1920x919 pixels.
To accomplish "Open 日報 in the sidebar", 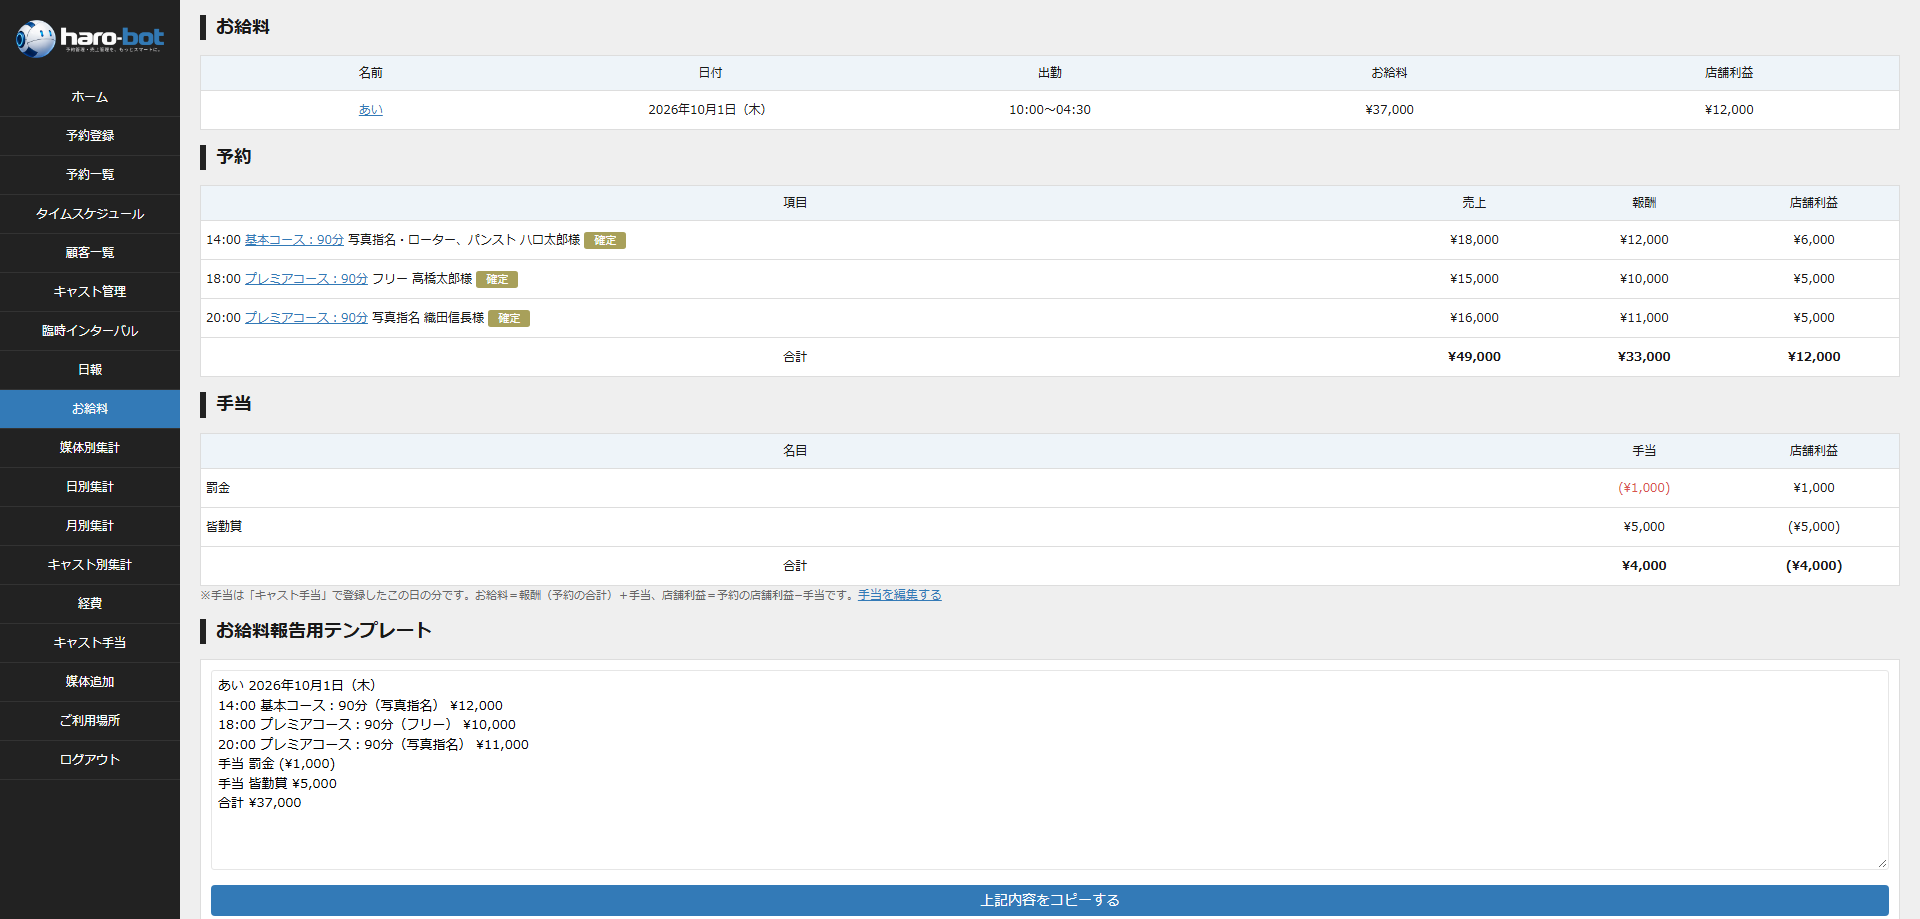I will (x=90, y=370).
